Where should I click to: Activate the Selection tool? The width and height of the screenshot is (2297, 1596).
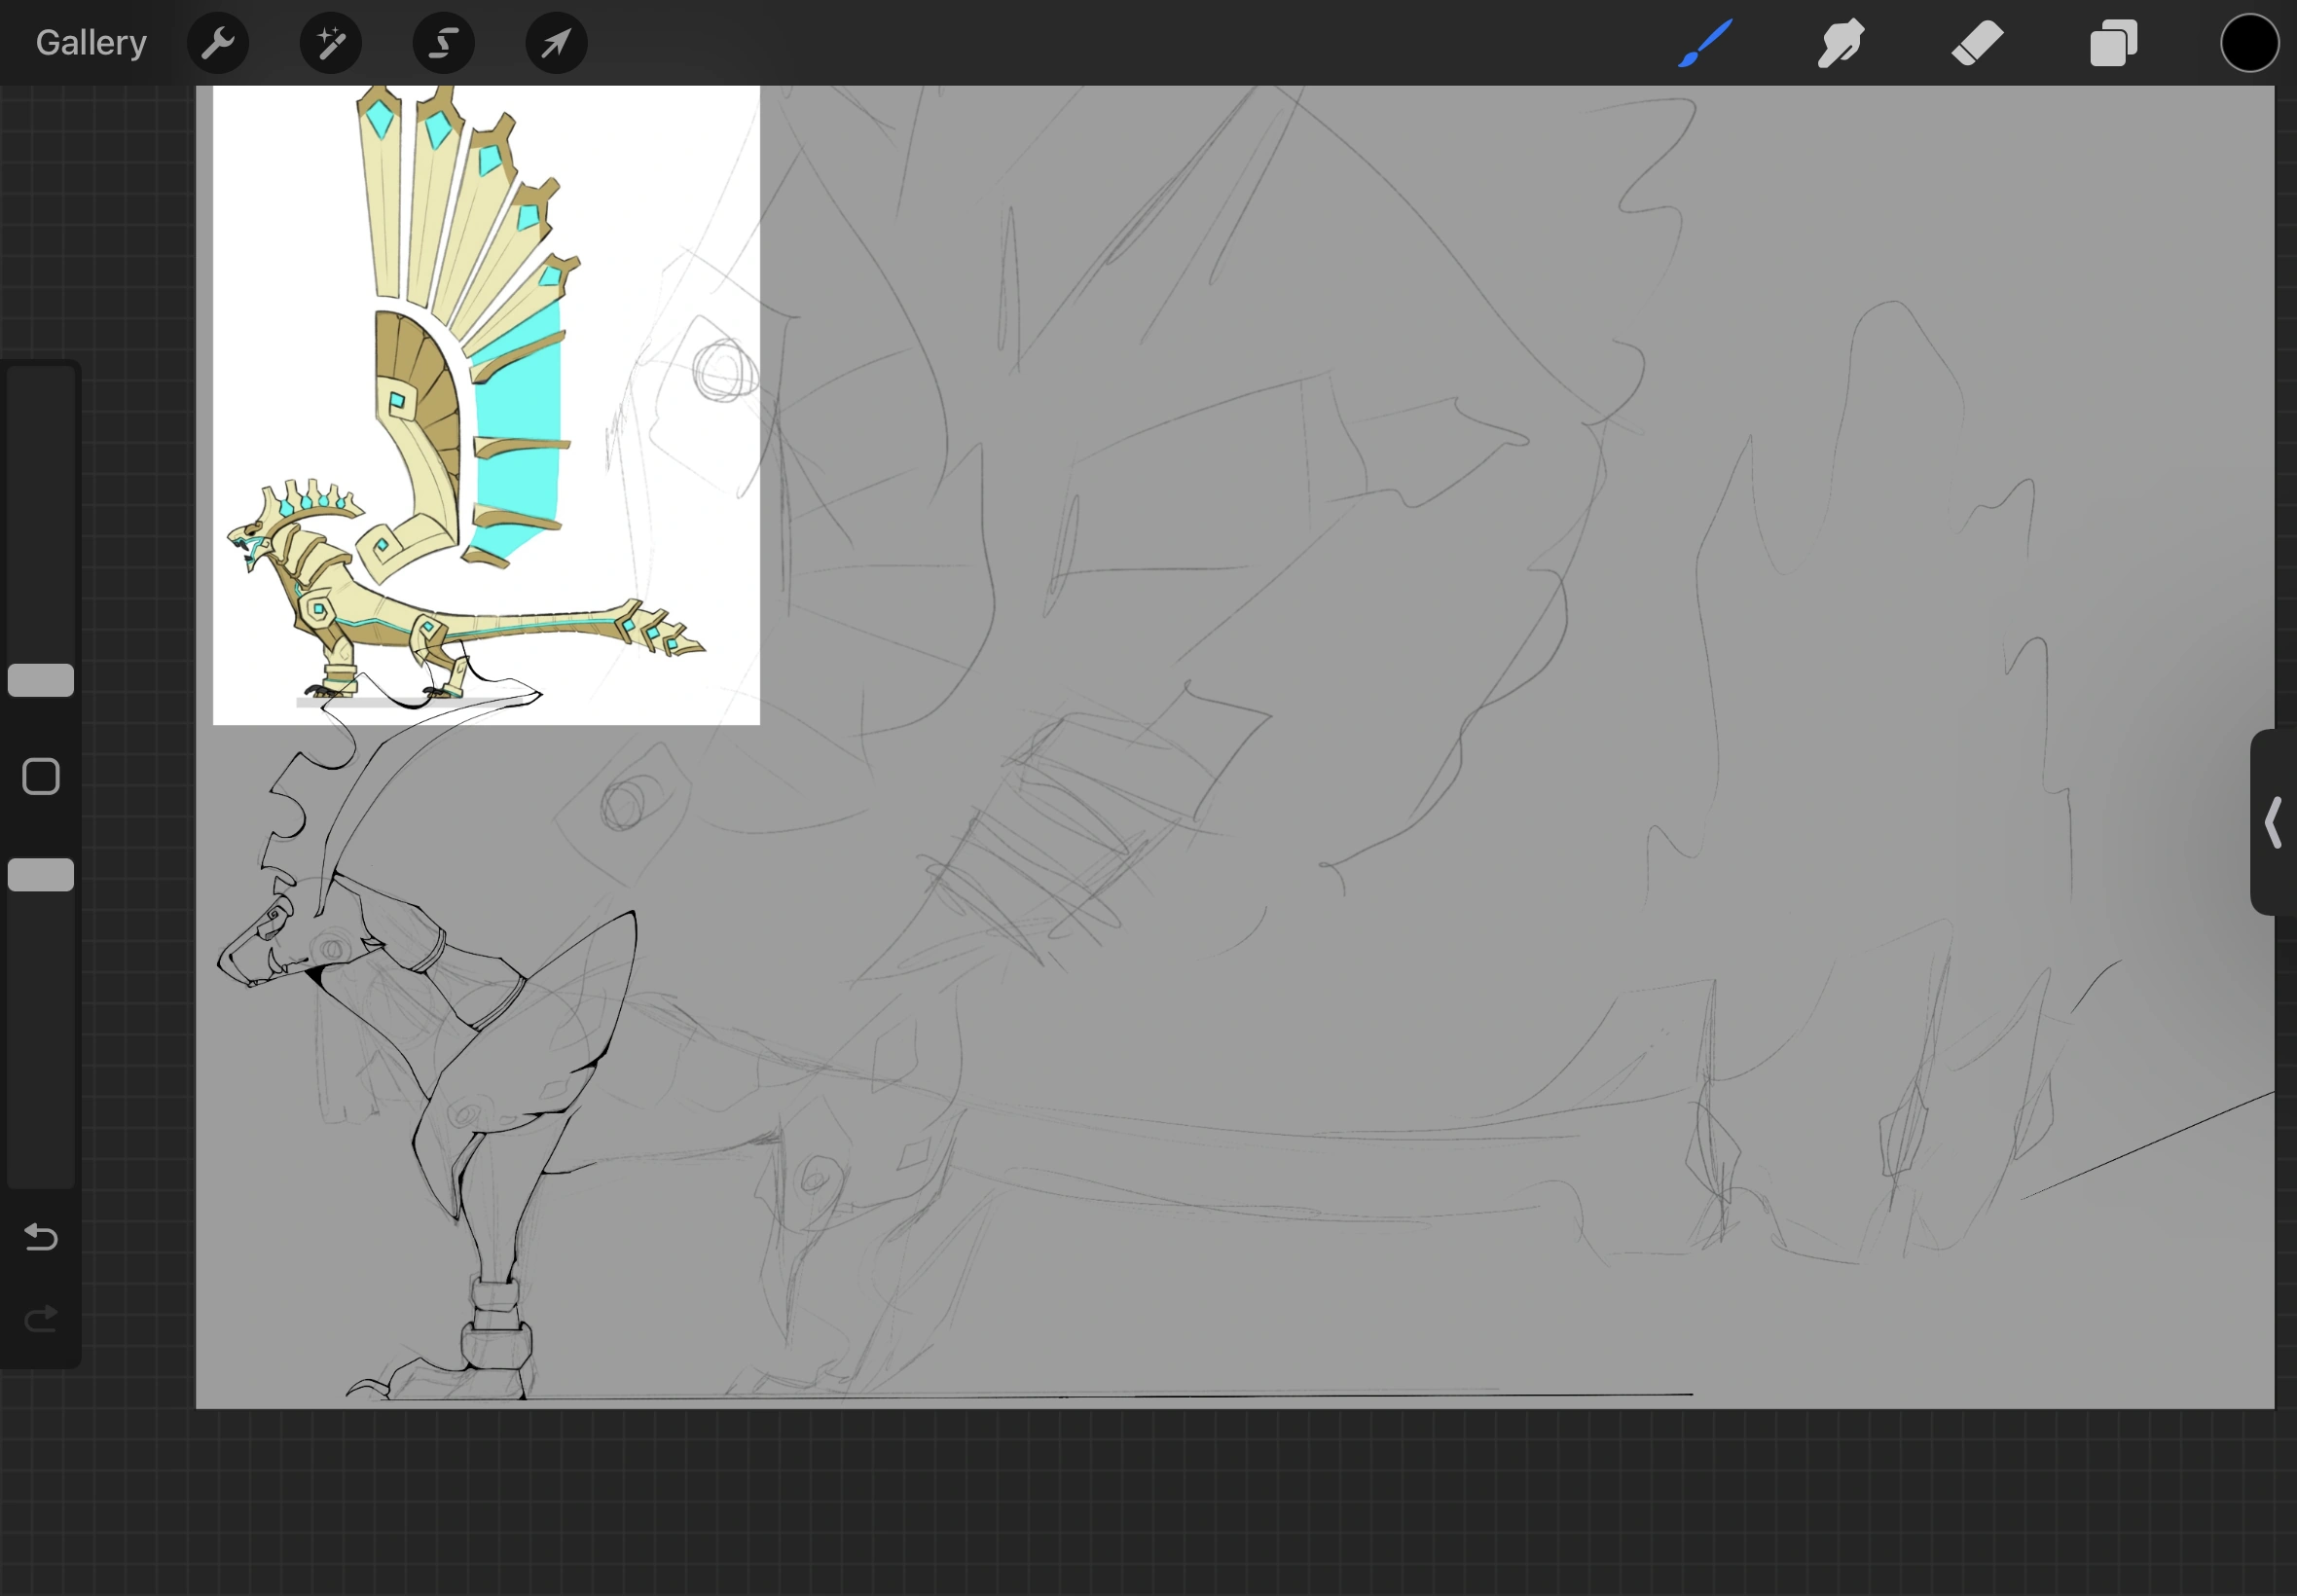(x=443, y=43)
